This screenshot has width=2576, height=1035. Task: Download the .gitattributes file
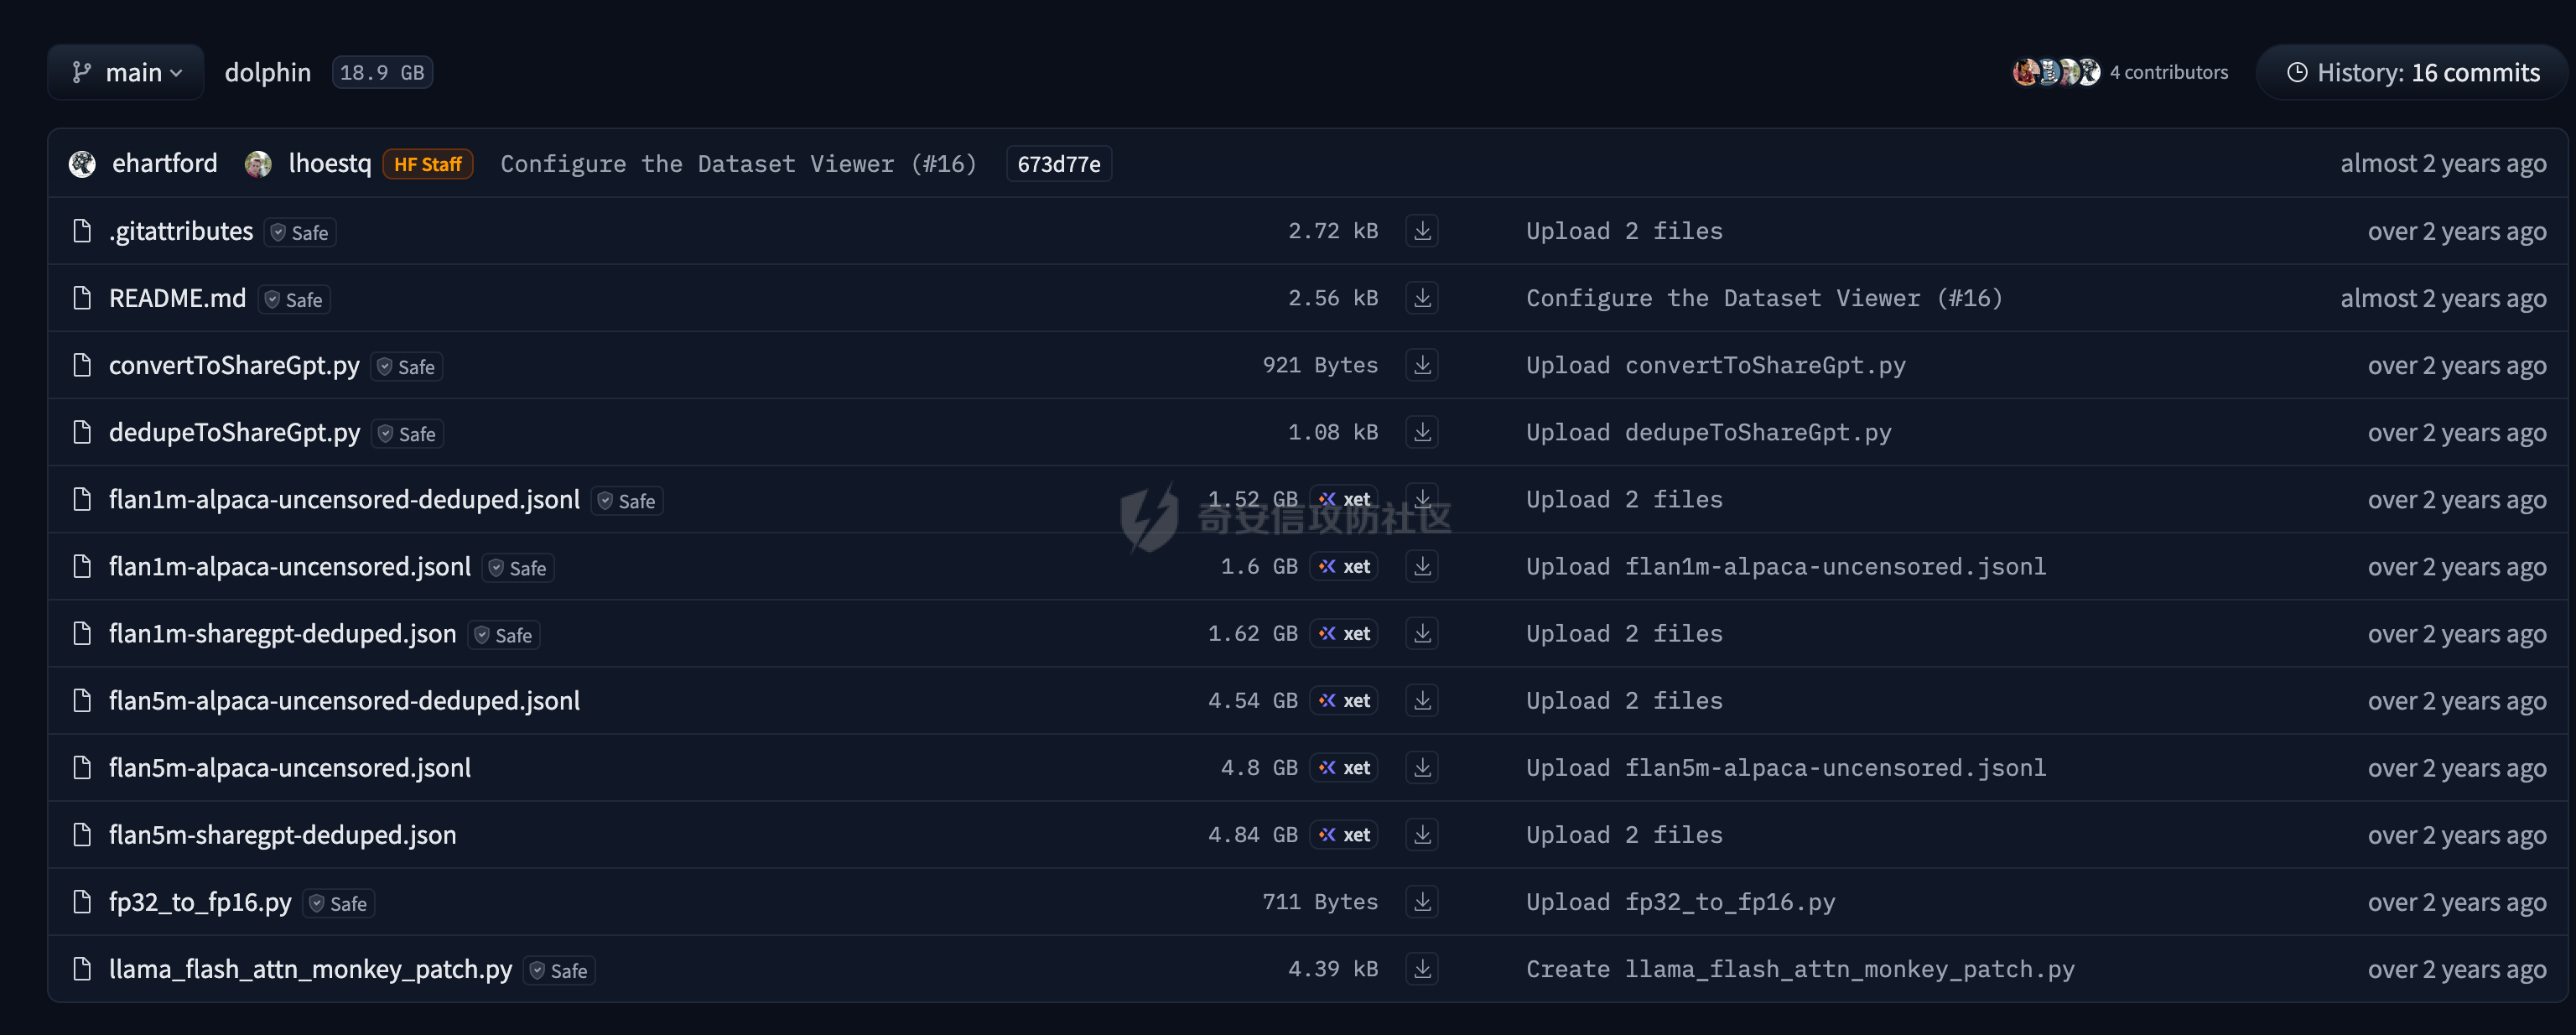point(1422,231)
